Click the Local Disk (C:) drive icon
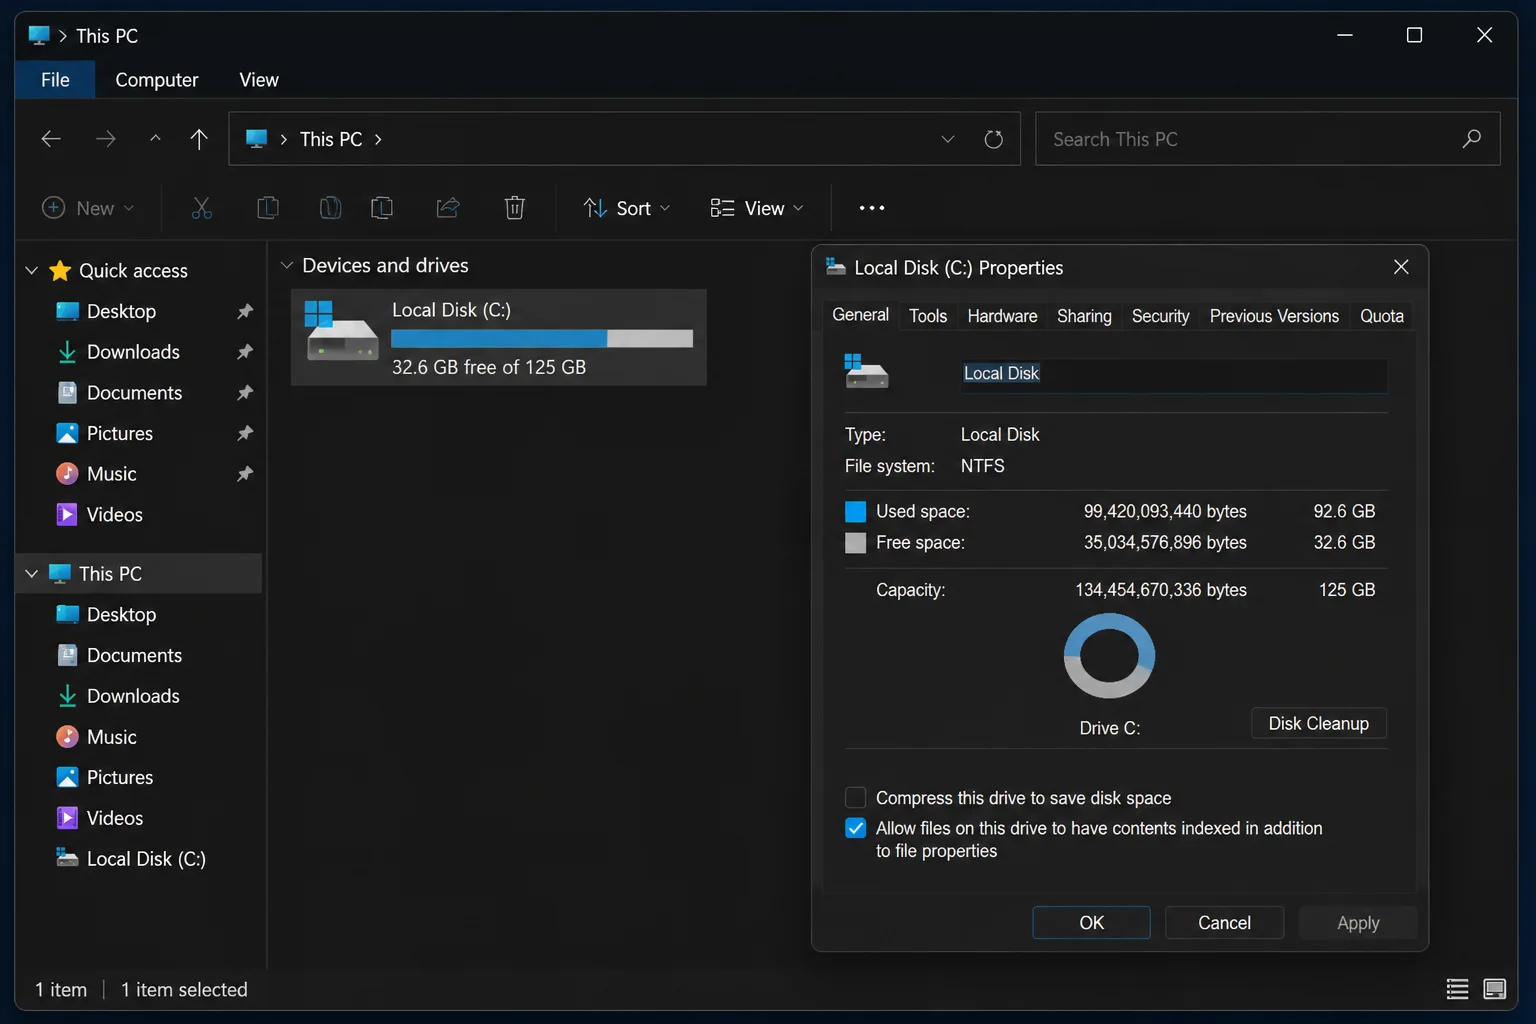The width and height of the screenshot is (1536, 1024). (342, 330)
